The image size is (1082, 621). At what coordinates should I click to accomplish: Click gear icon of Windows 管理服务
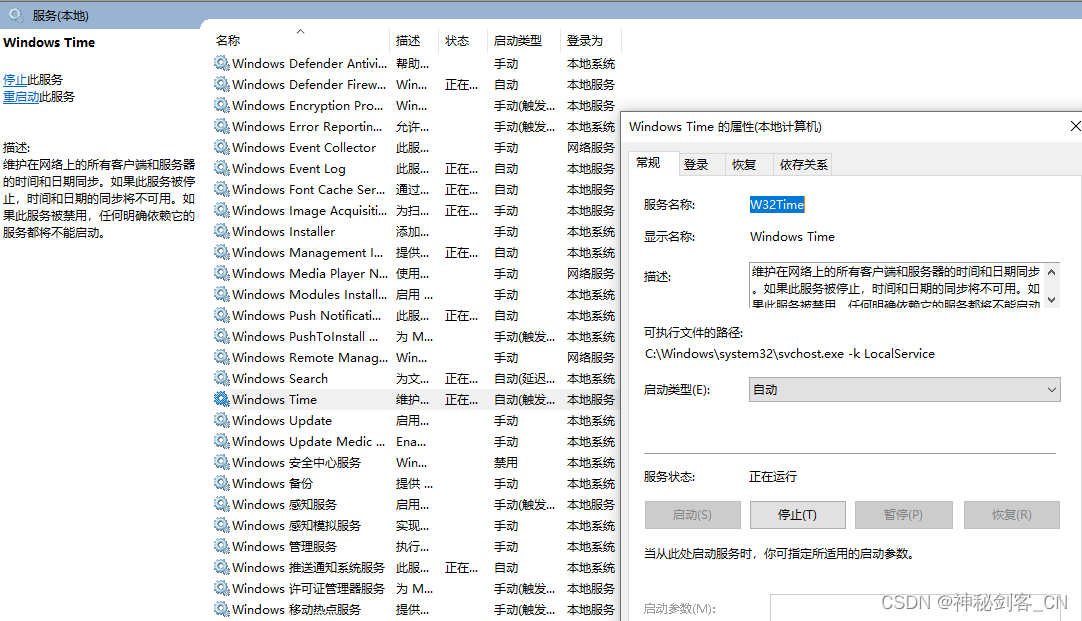click(x=222, y=546)
